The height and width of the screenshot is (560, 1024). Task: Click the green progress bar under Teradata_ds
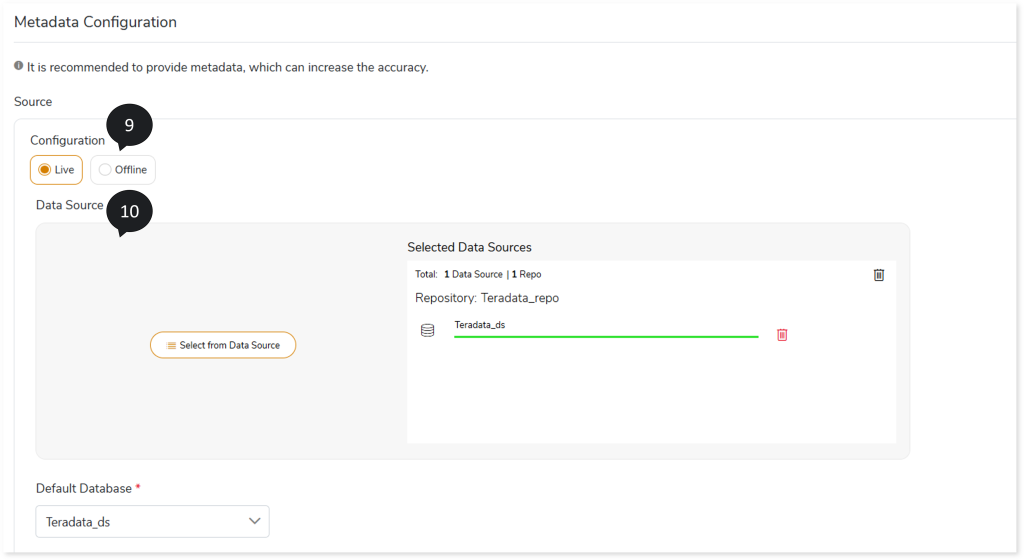pos(606,337)
